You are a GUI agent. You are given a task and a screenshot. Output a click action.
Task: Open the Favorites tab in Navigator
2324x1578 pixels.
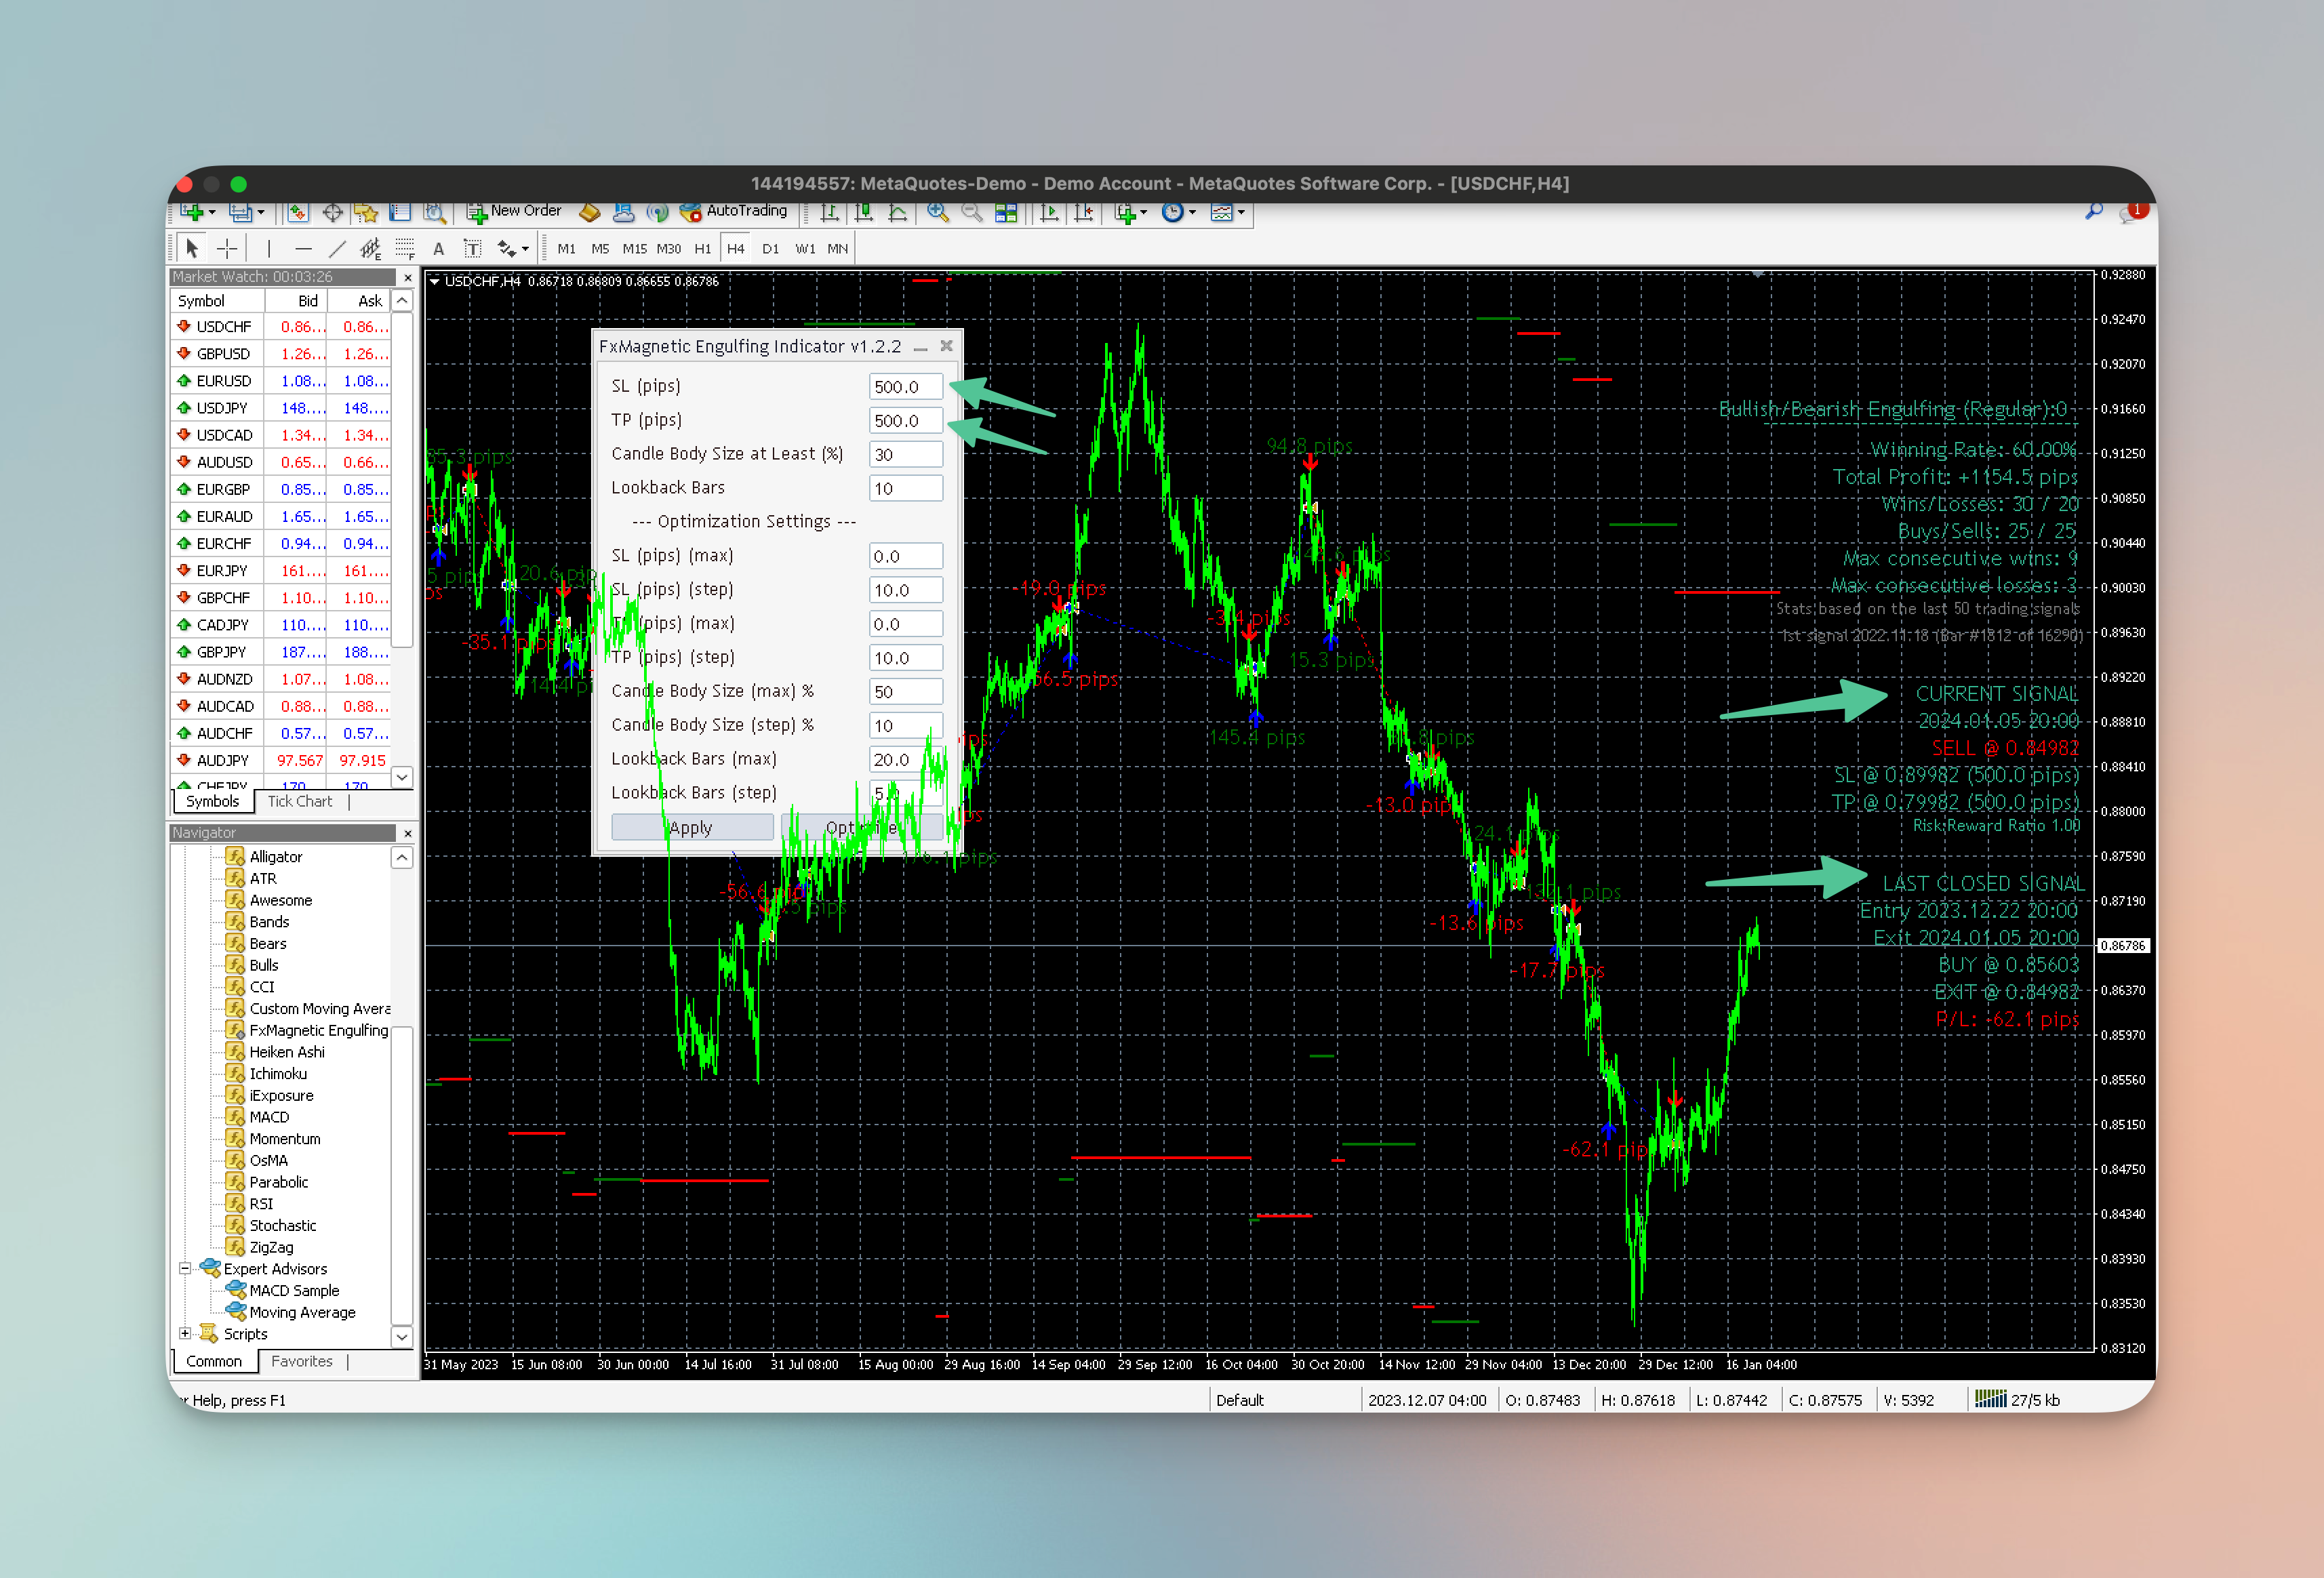(x=302, y=1361)
